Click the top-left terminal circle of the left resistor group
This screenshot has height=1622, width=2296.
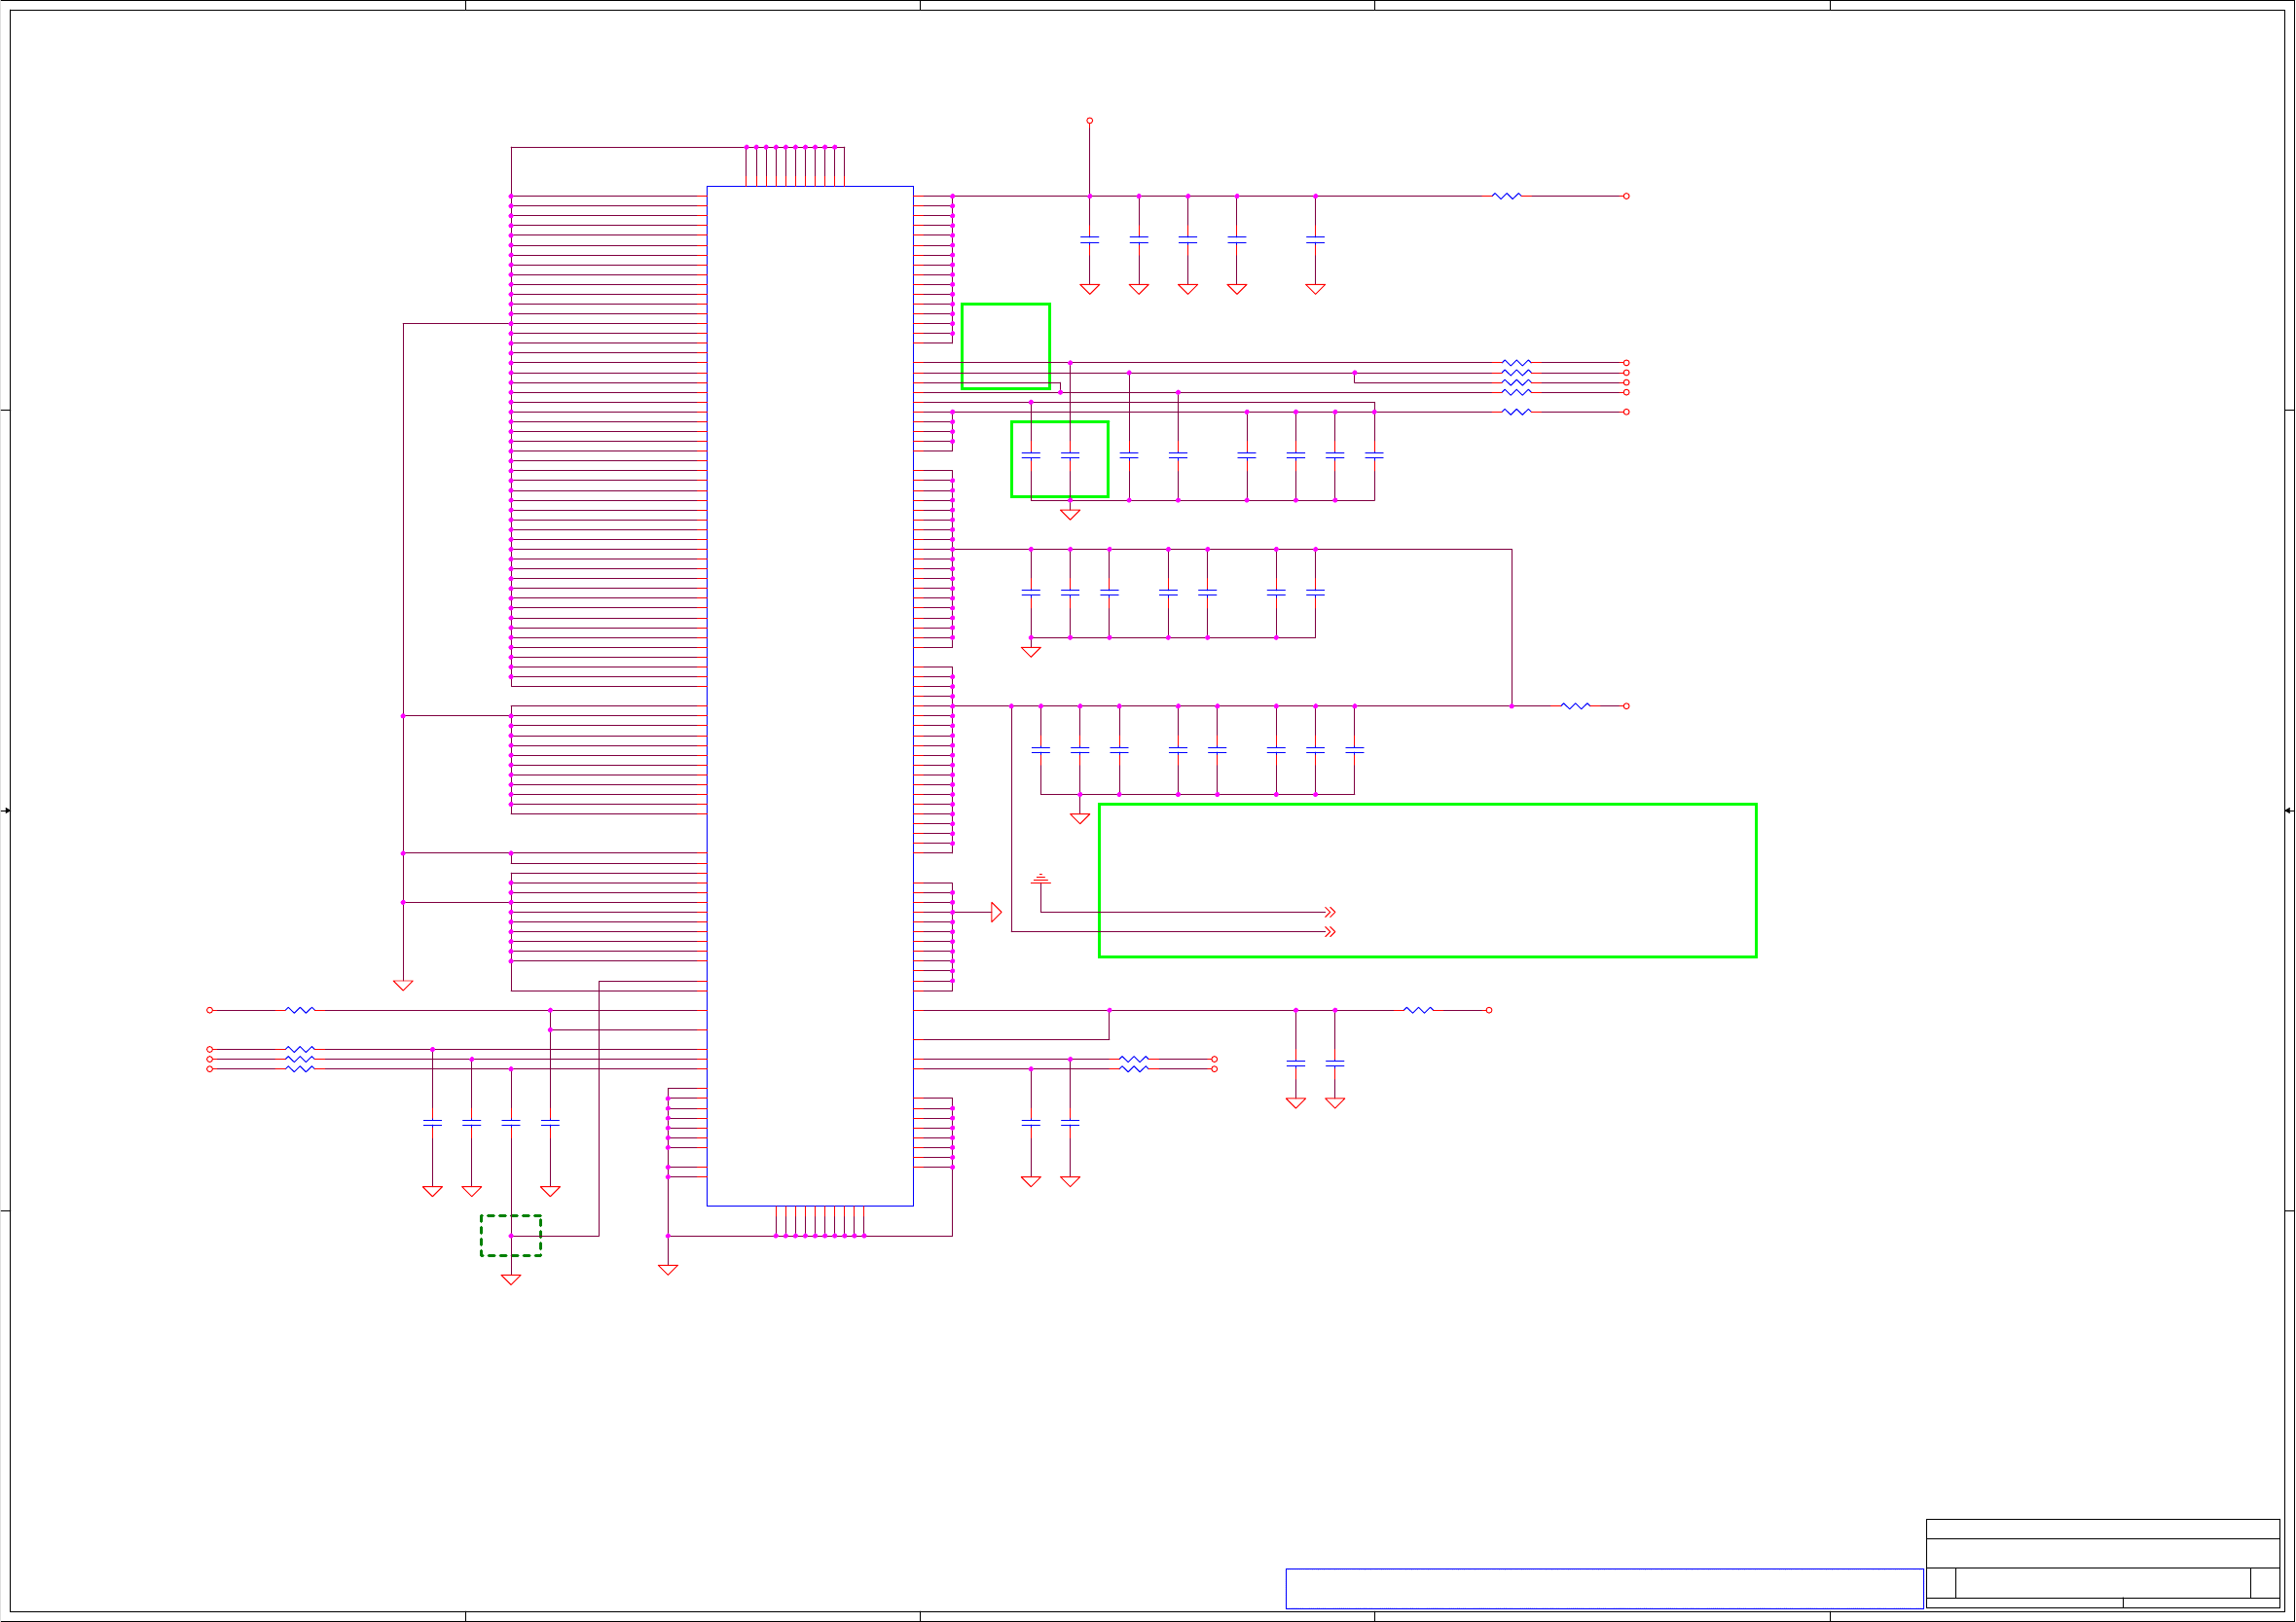[x=210, y=1010]
